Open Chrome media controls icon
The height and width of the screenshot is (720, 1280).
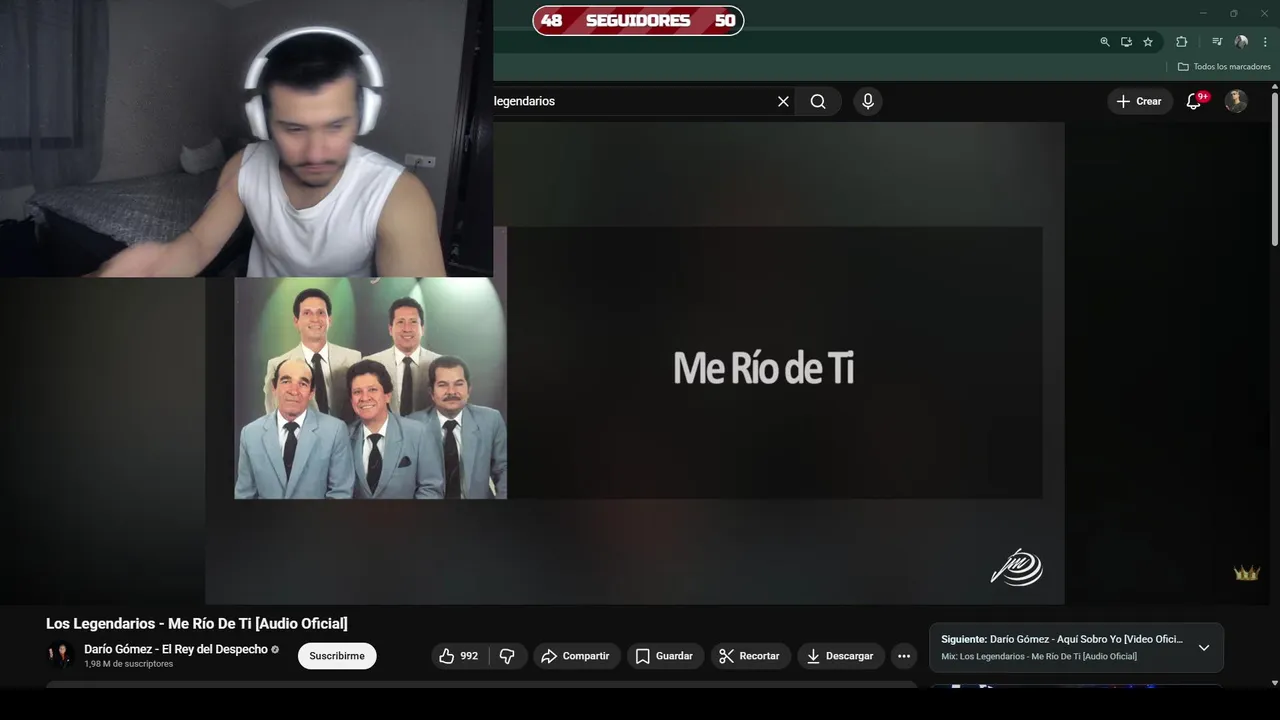coord(1217,42)
